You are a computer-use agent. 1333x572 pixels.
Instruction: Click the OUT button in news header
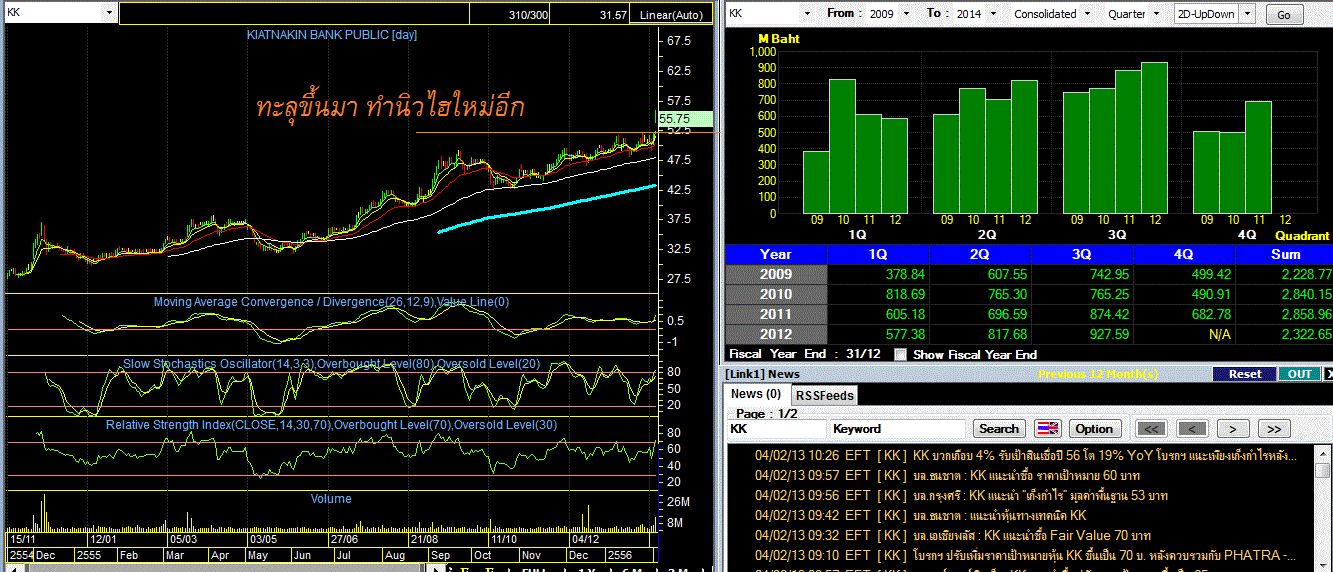pyautogui.click(x=1299, y=374)
